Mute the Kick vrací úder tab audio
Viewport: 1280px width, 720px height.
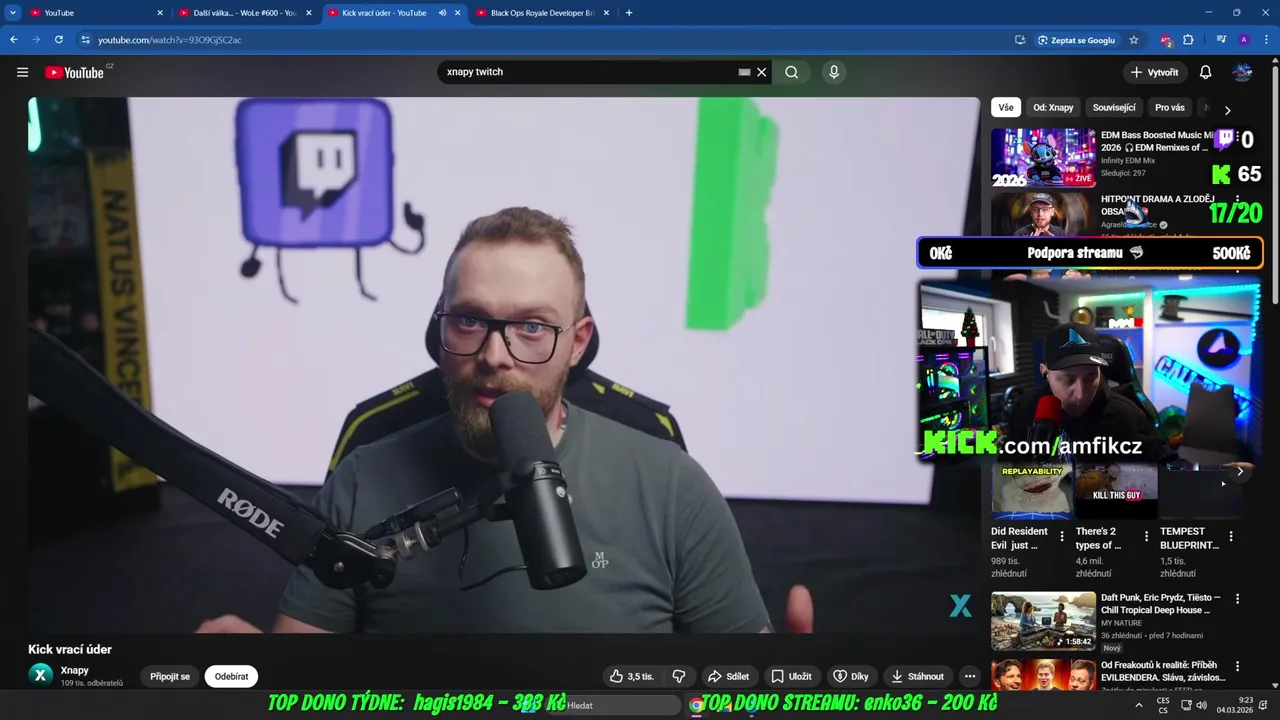(442, 13)
